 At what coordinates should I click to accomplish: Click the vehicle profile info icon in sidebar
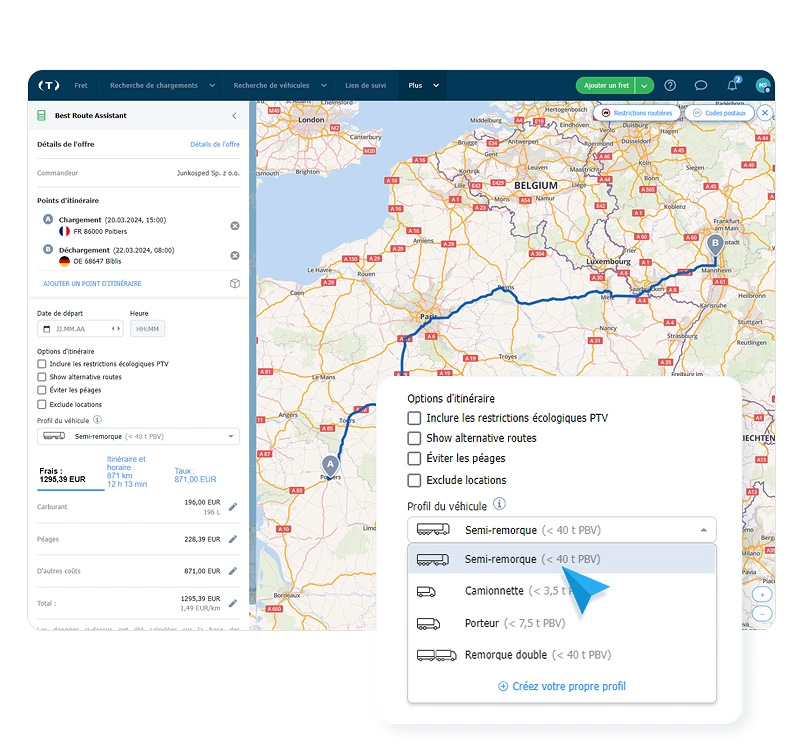click(x=97, y=419)
